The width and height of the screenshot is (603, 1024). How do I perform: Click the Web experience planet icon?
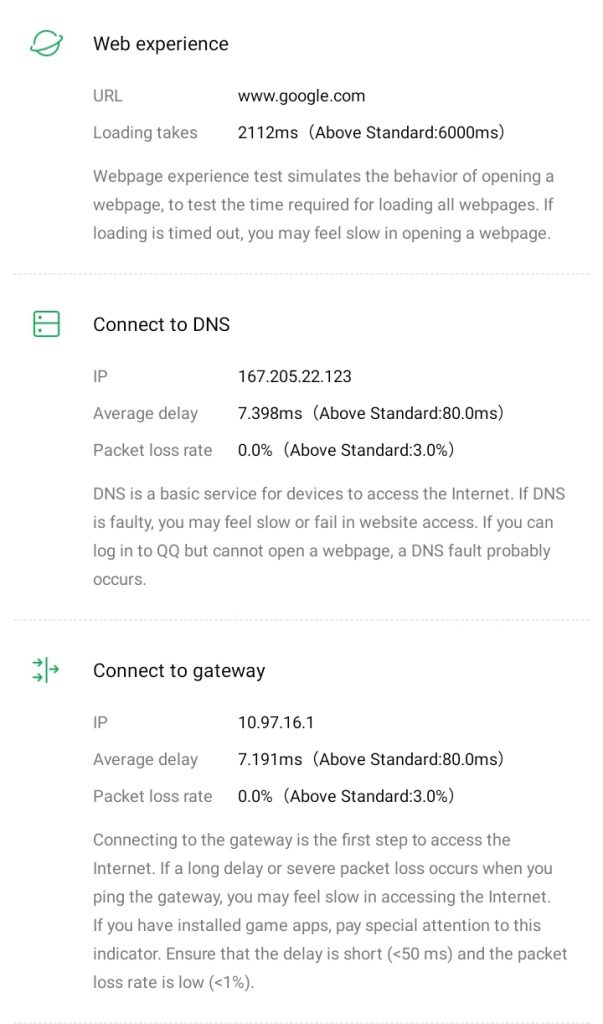click(46, 43)
